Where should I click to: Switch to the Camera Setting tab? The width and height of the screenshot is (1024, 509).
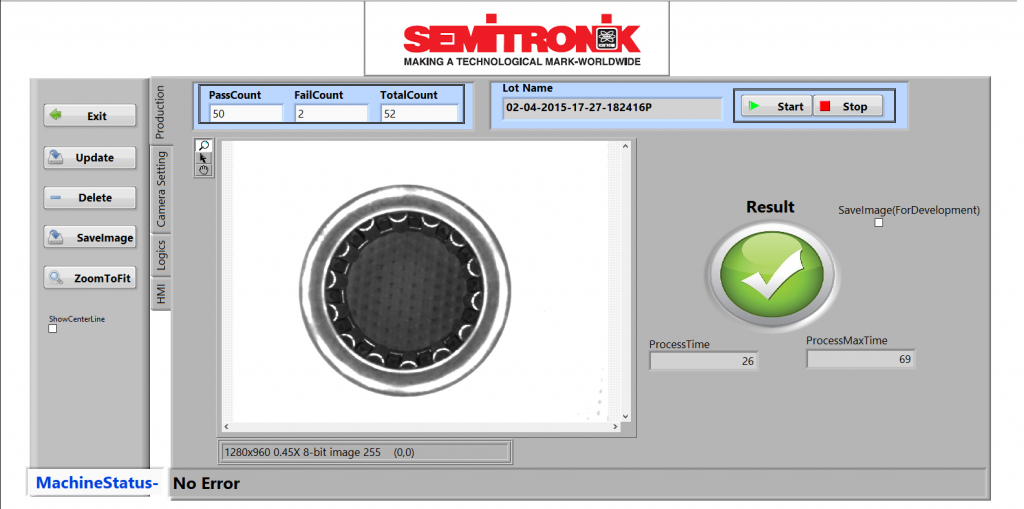tap(161, 188)
